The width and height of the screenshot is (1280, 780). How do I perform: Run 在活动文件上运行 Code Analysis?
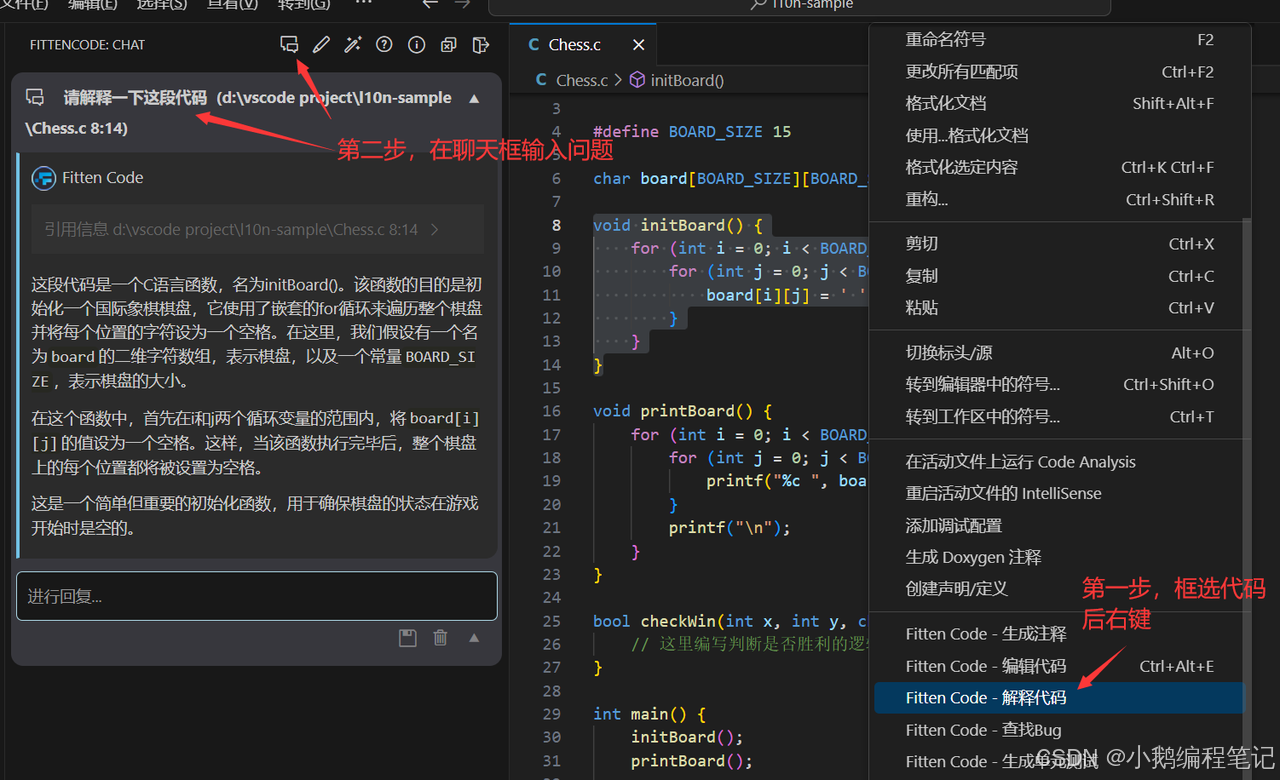1060,462
